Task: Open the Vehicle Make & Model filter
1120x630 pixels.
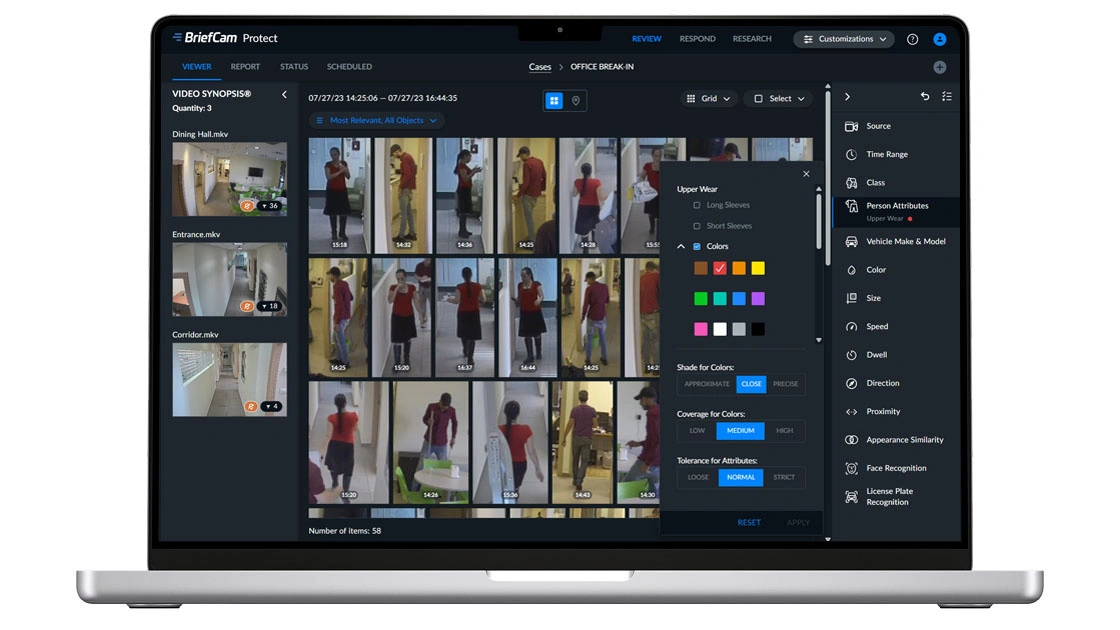Action: (x=905, y=241)
